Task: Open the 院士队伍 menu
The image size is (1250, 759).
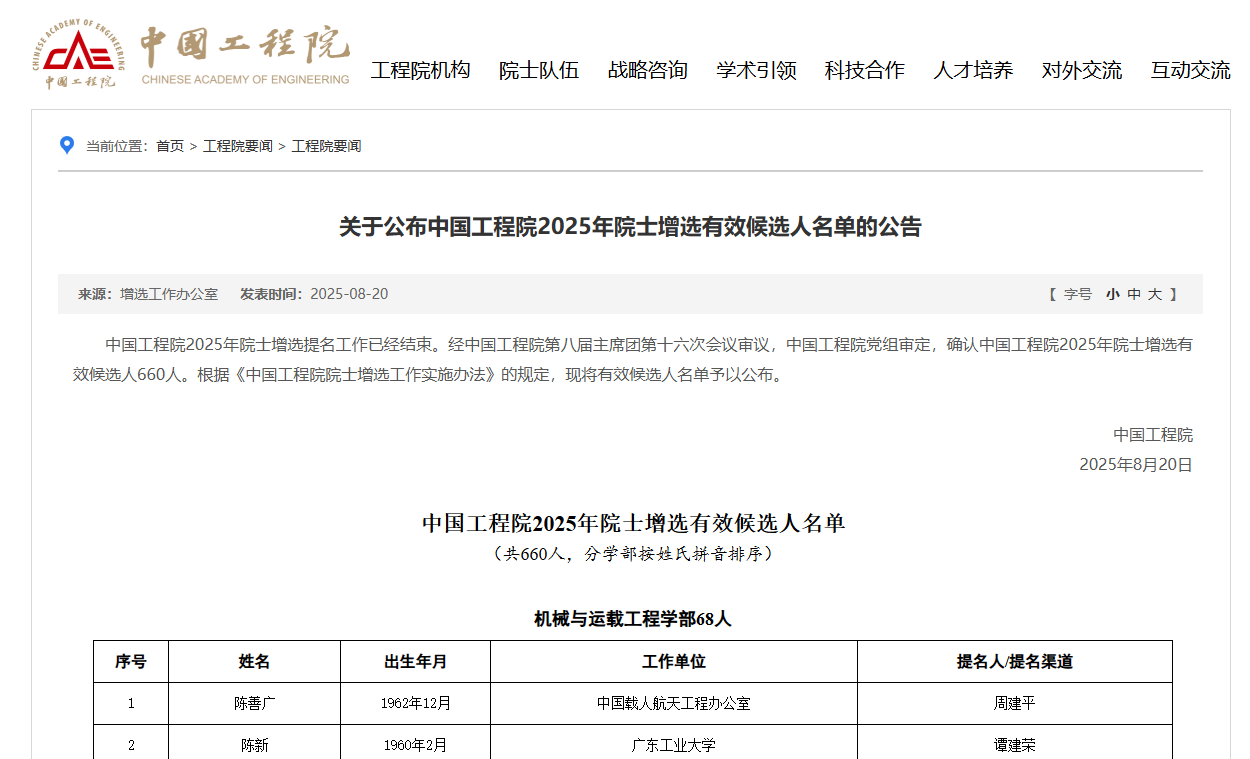Action: click(x=539, y=70)
